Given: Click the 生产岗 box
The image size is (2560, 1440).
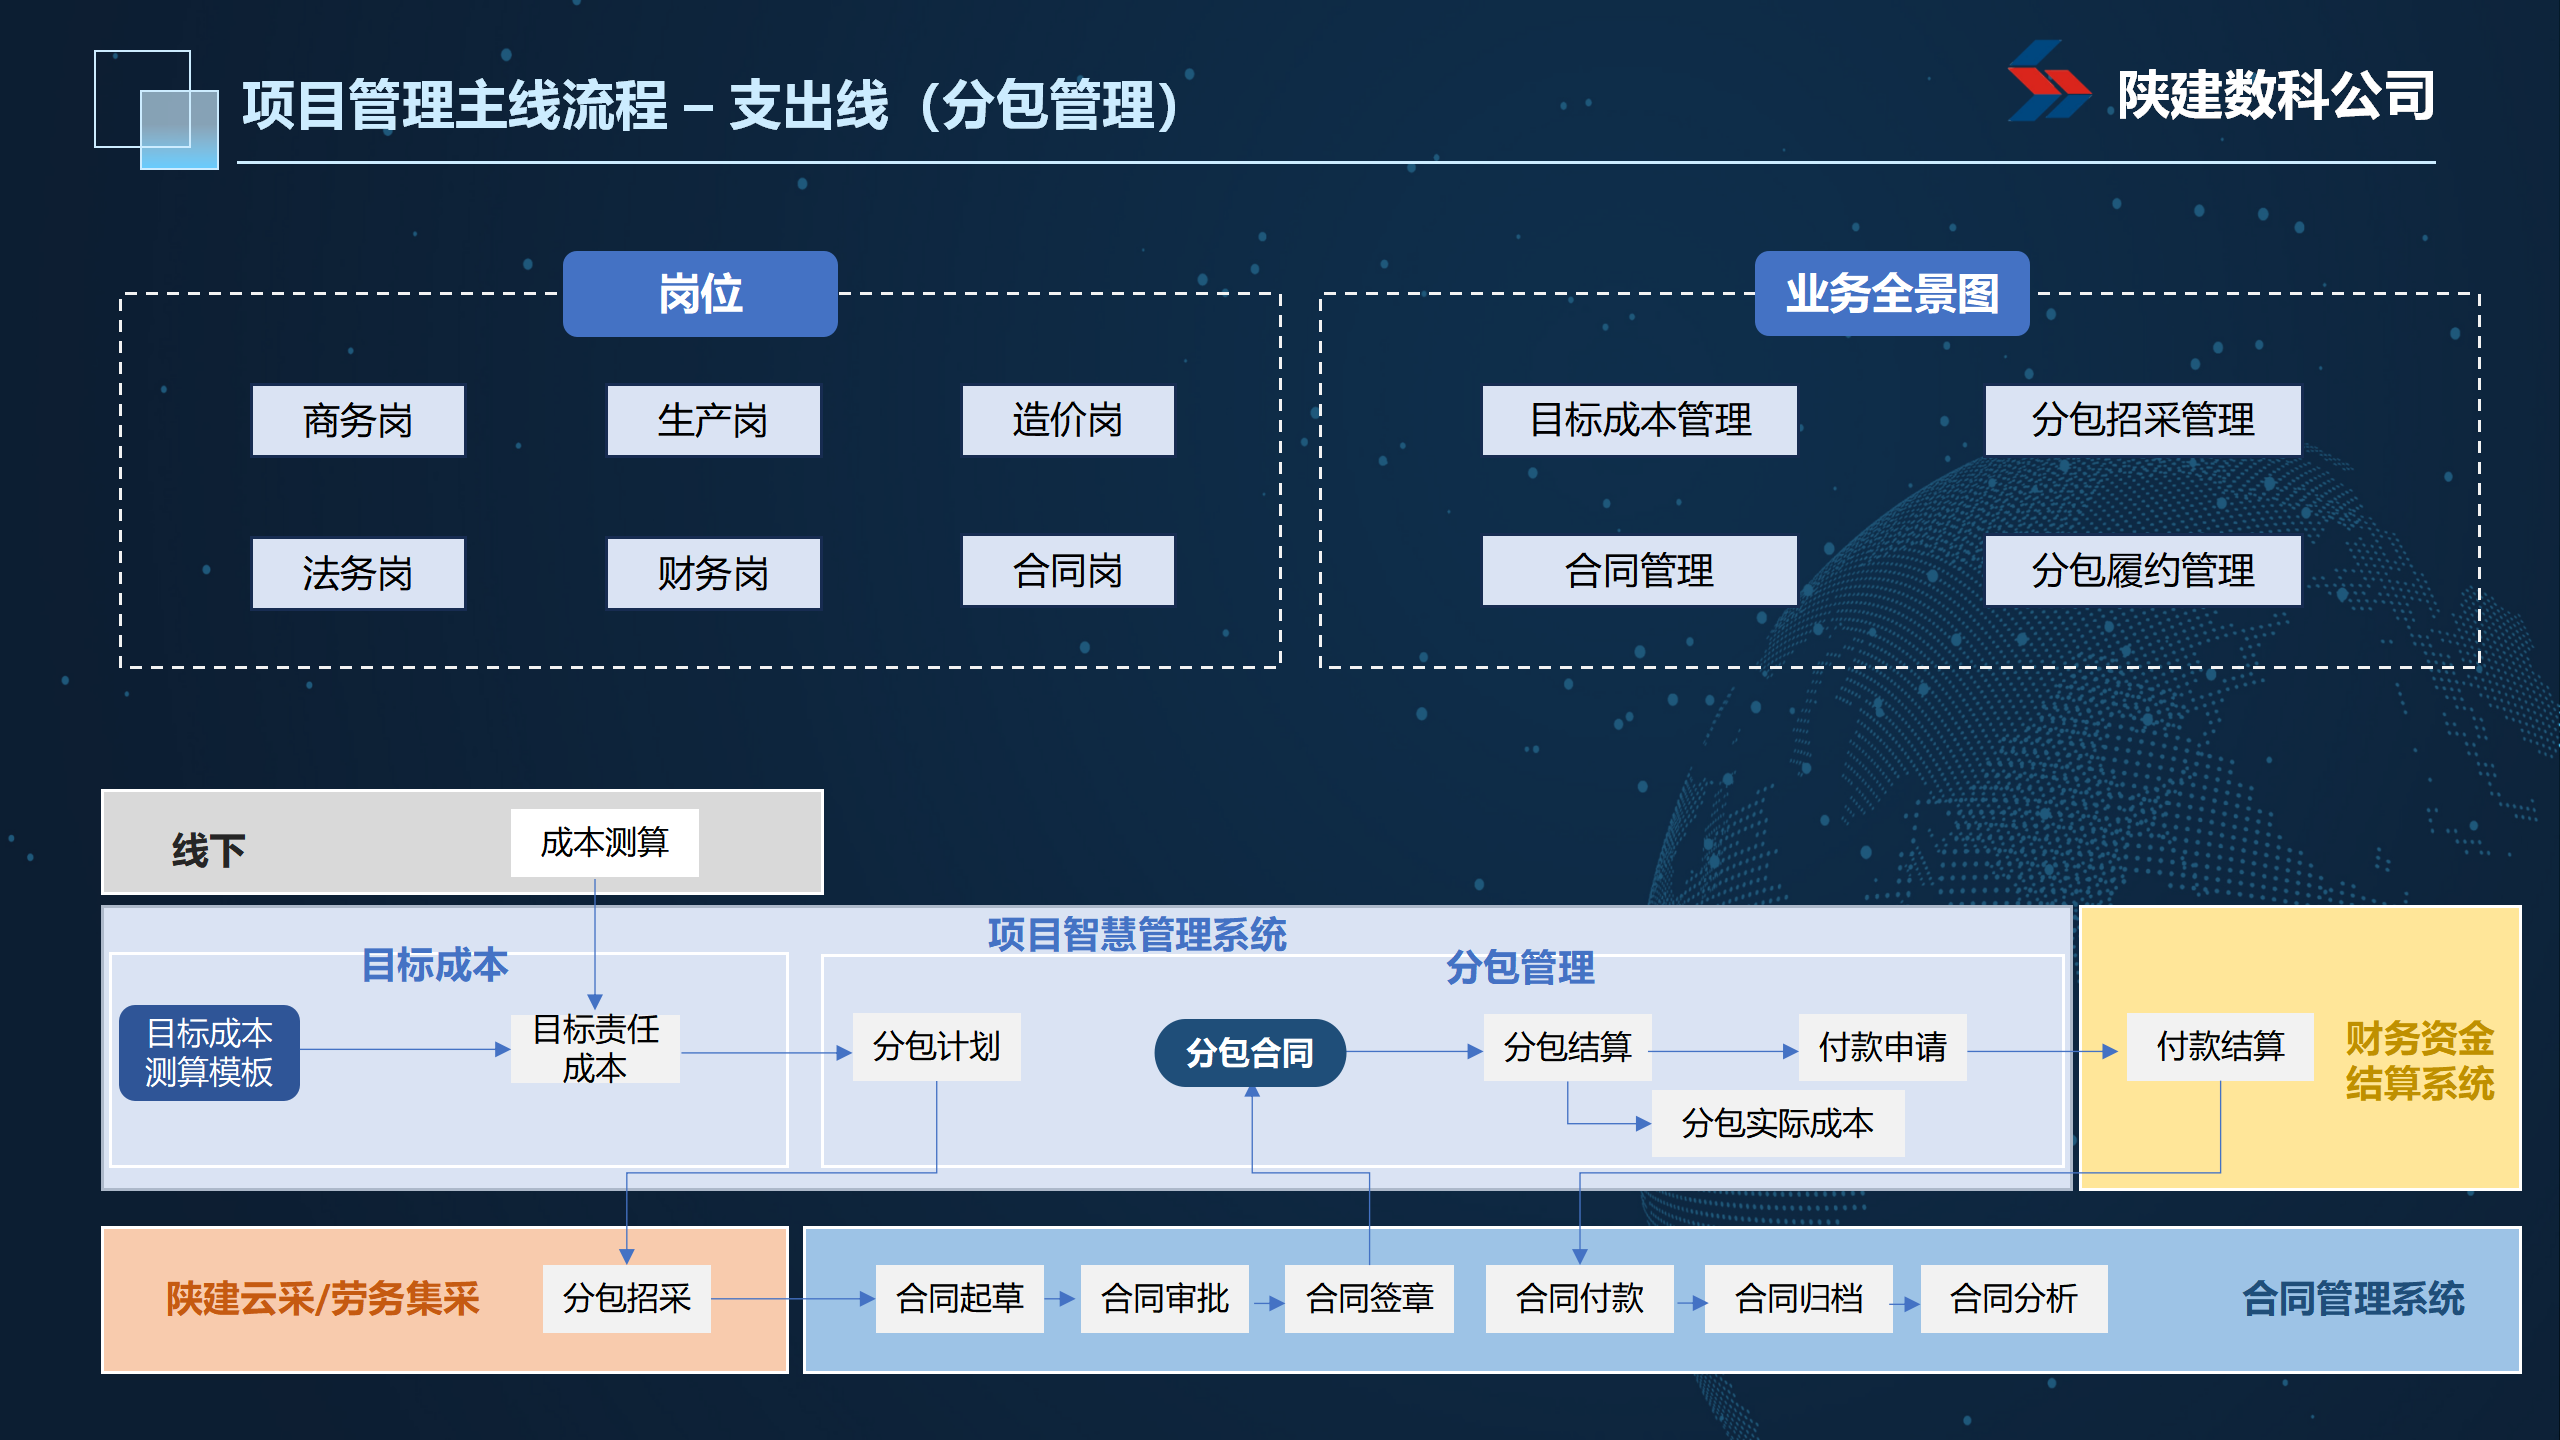Looking at the screenshot, I should pos(713,421).
